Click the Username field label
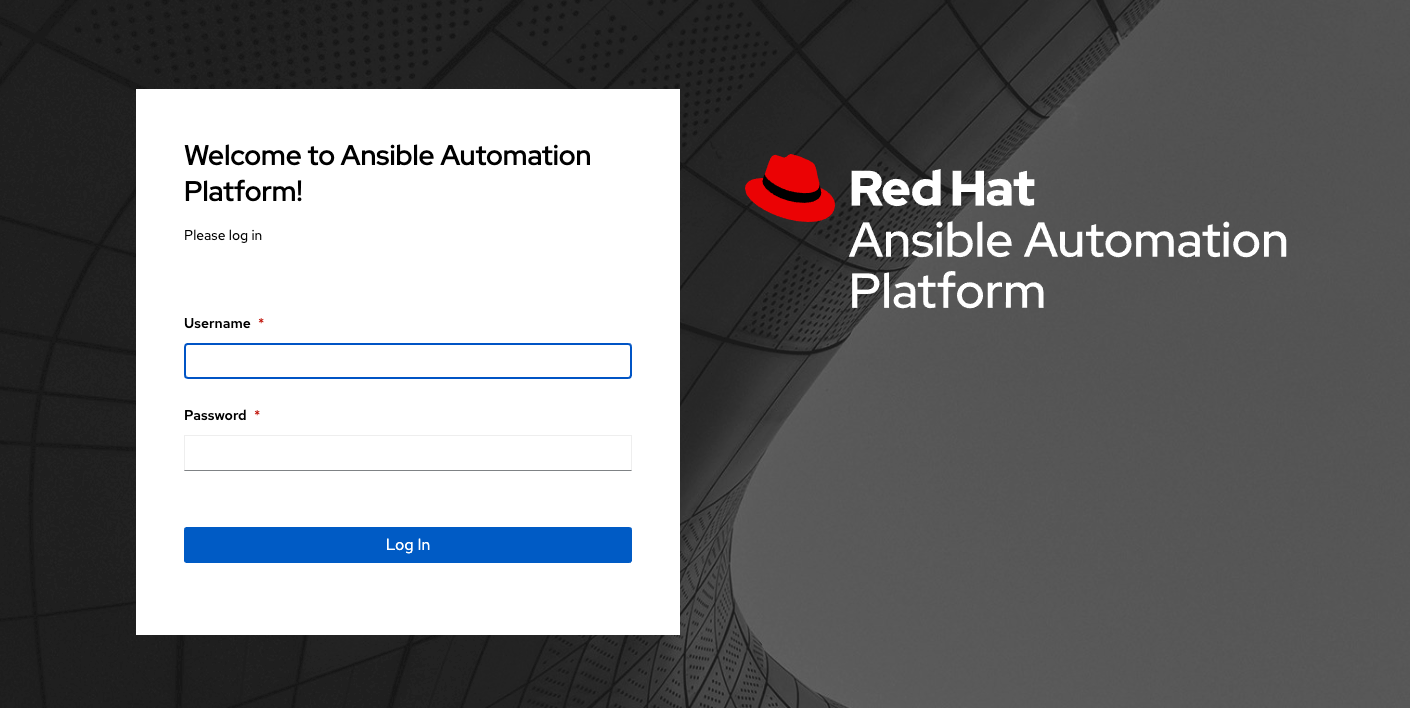The width and height of the screenshot is (1410, 708). pyautogui.click(x=217, y=324)
